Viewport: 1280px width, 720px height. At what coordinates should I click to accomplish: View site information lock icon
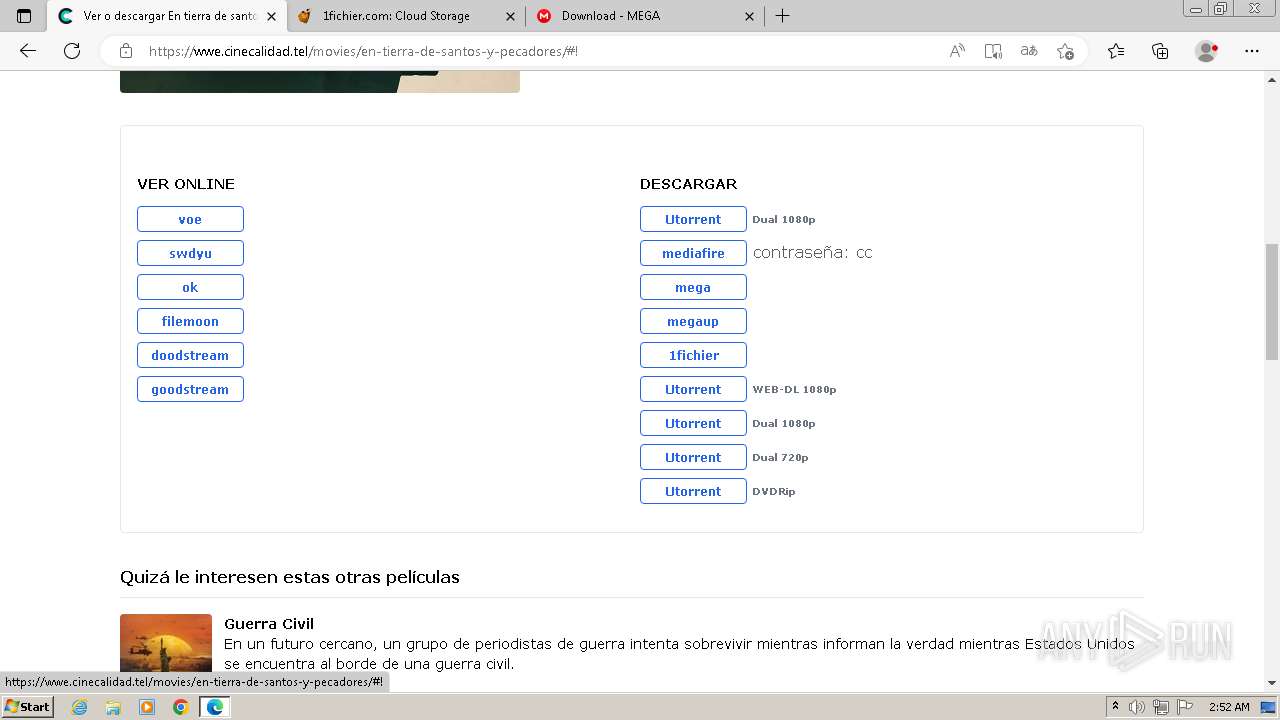[126, 51]
